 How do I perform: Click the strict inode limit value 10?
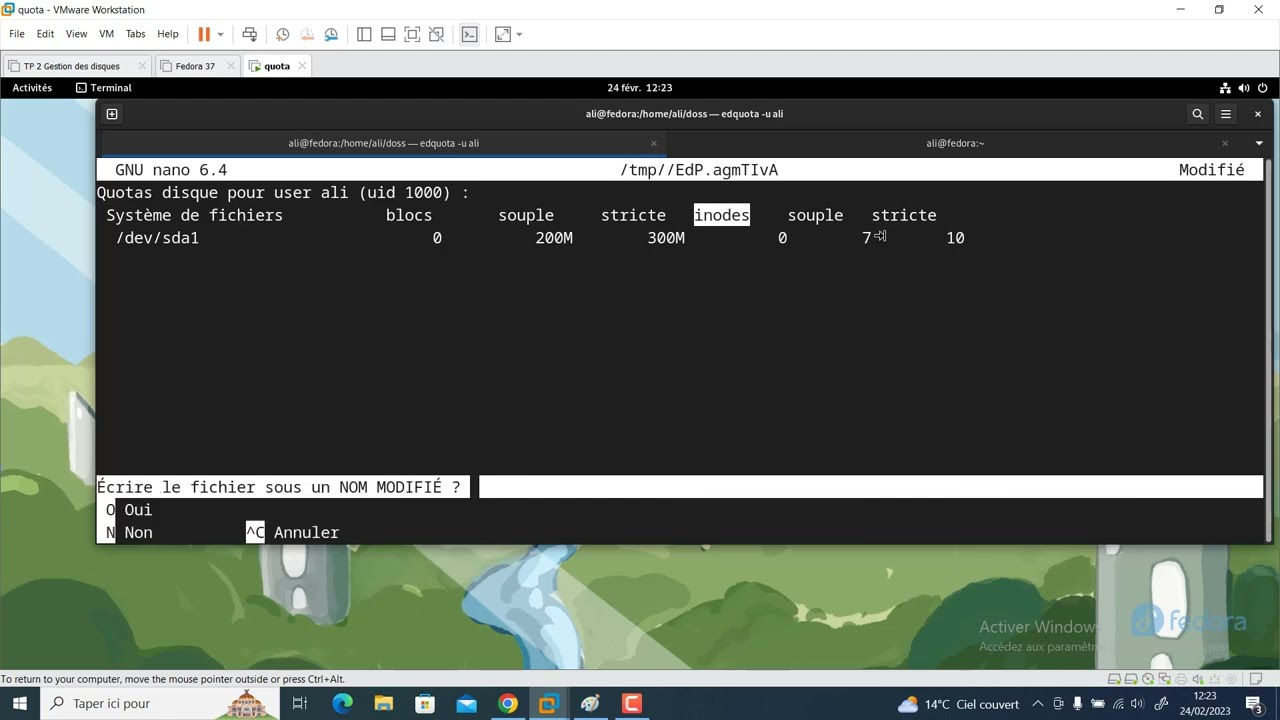point(955,238)
